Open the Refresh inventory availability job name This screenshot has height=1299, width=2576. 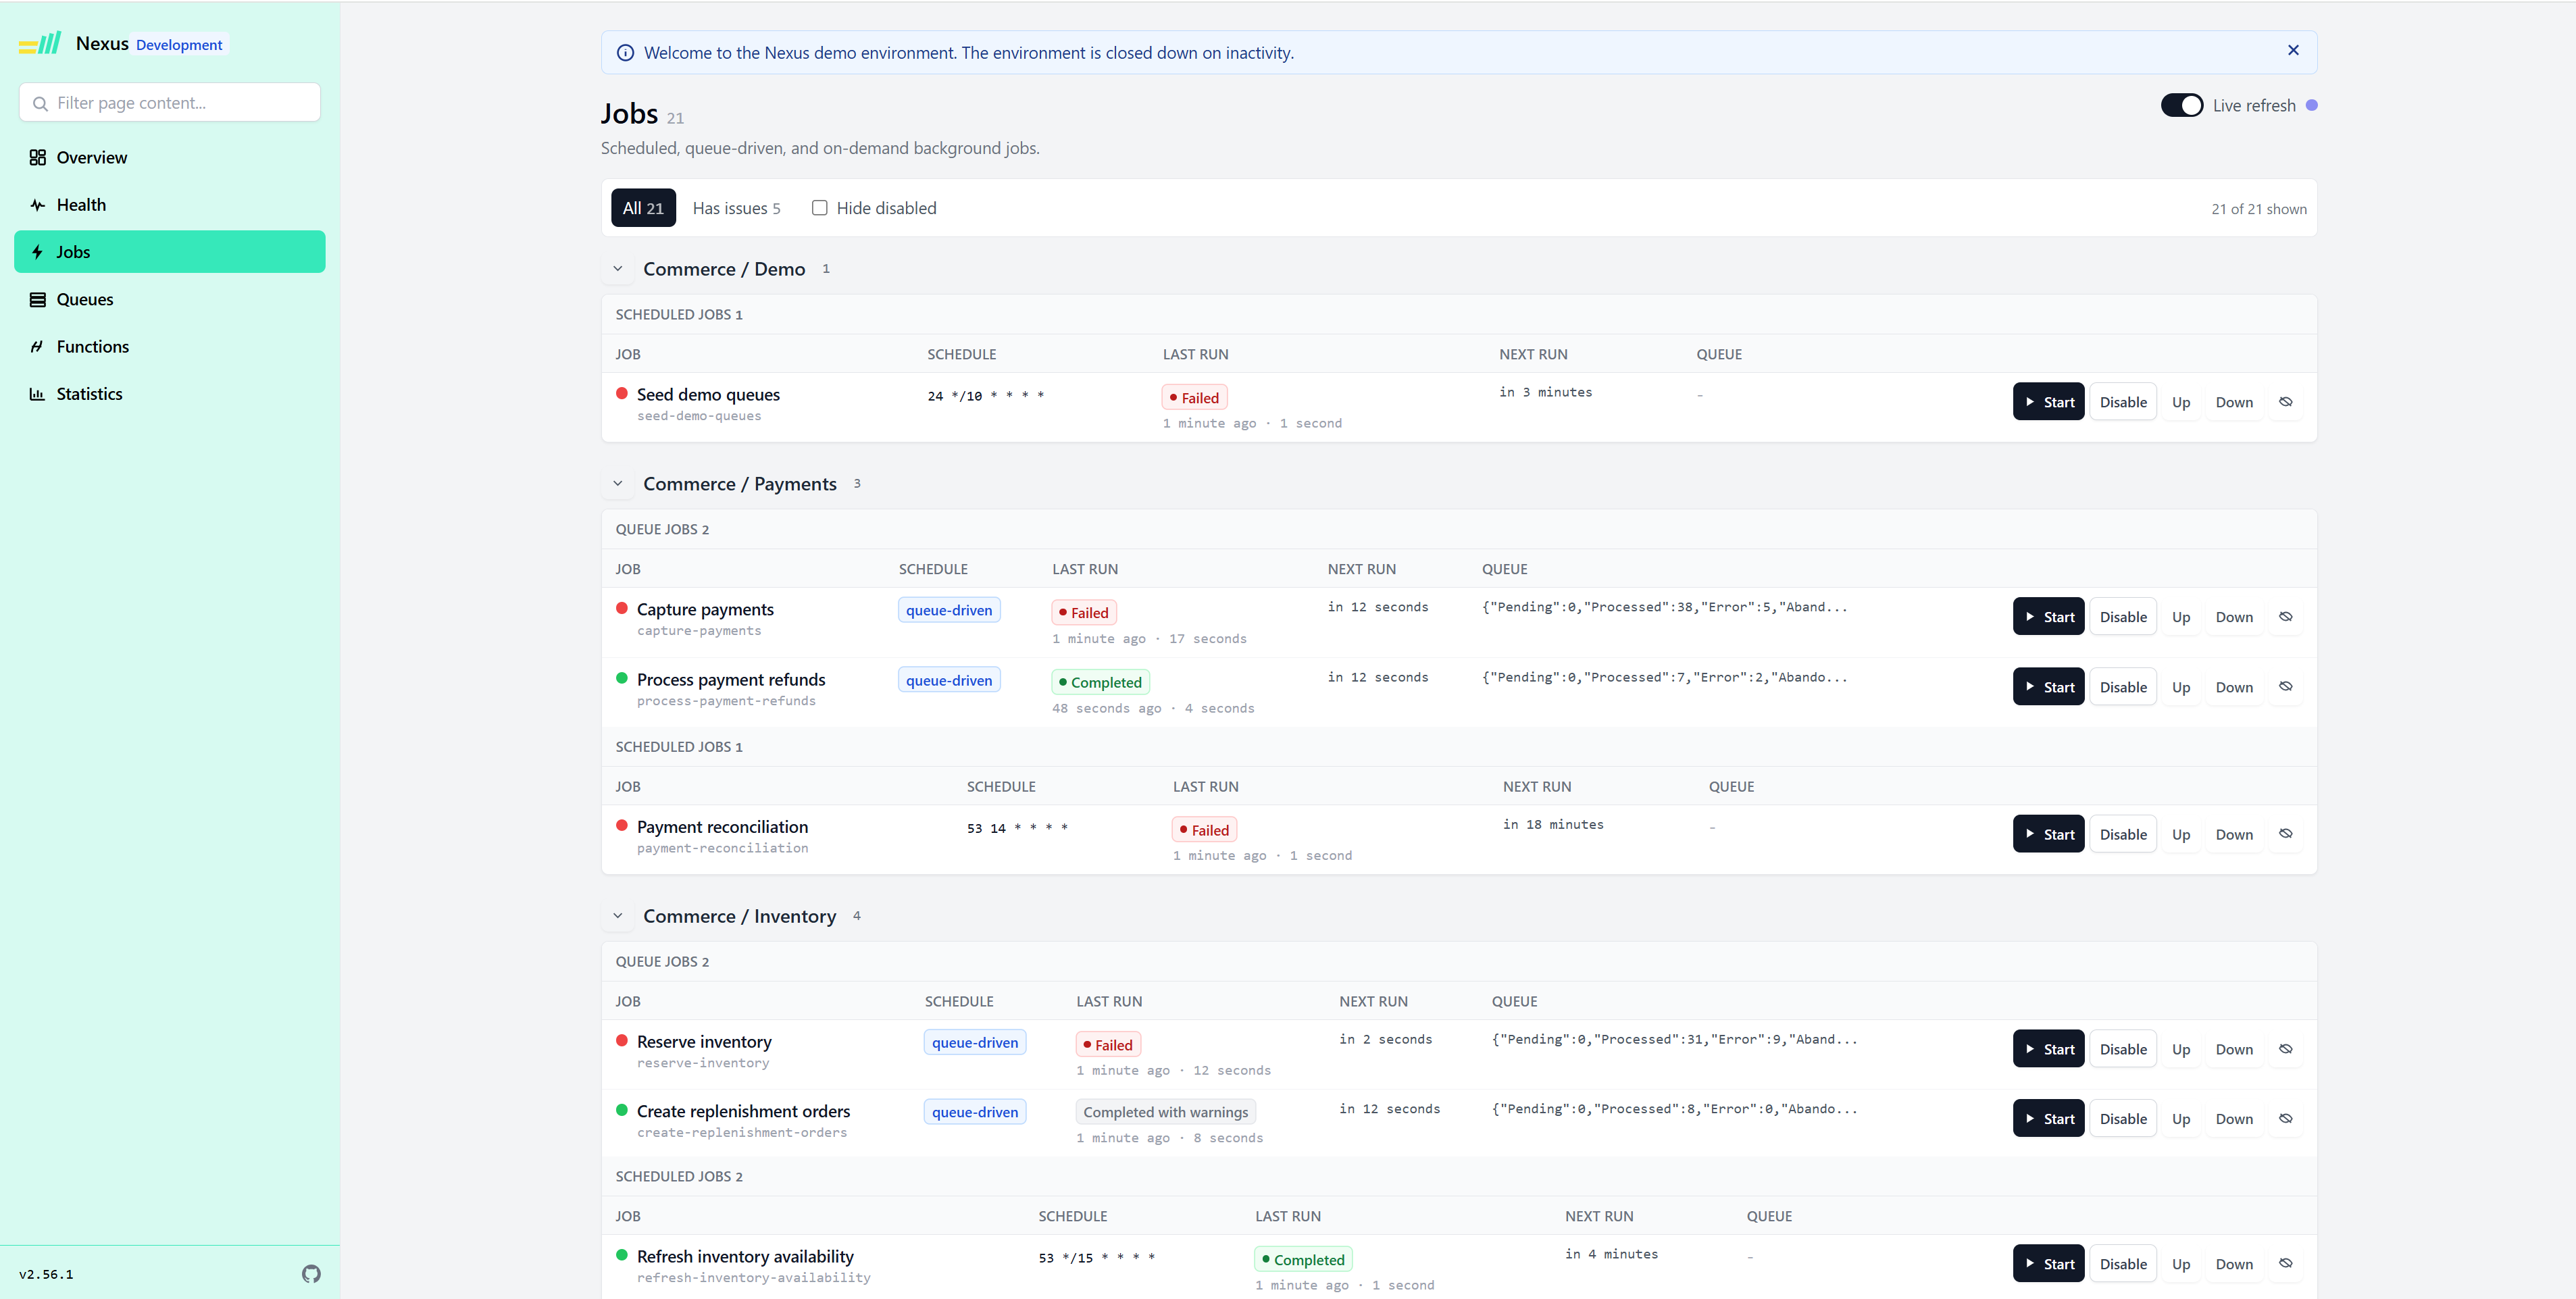(745, 1256)
